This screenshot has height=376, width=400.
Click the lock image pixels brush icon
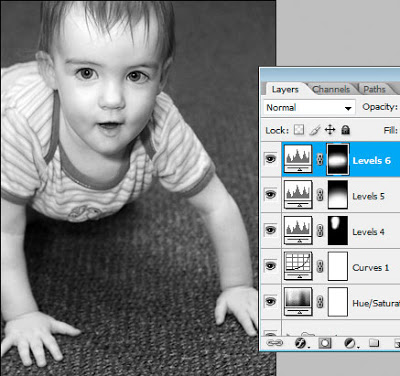pos(315,130)
